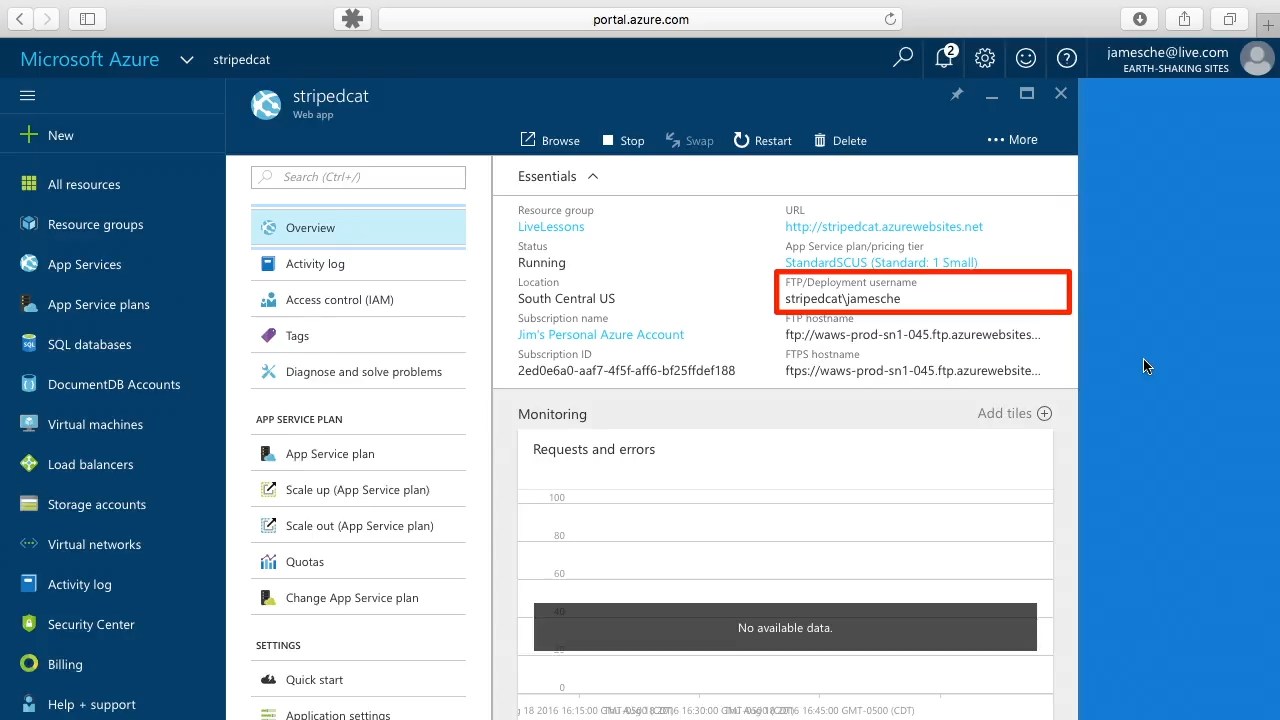
Task: Open Diagnose and solve problems
Action: 358,372
